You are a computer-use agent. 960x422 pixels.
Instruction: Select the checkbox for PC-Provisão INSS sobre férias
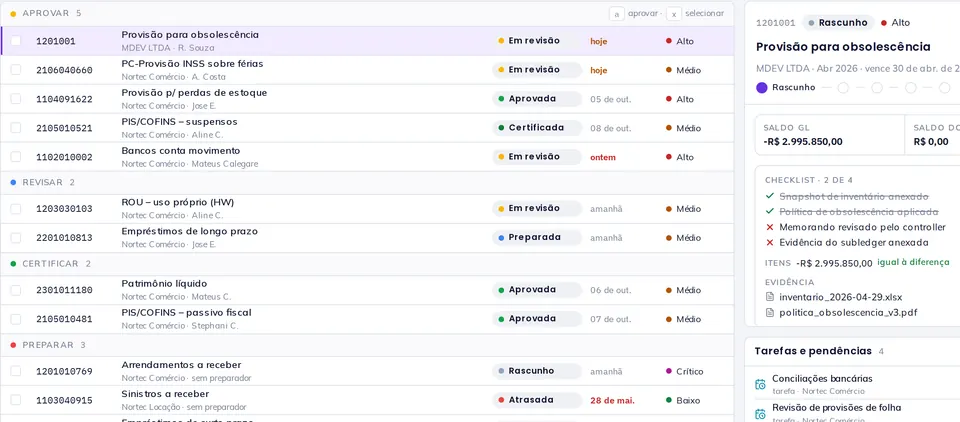16,70
